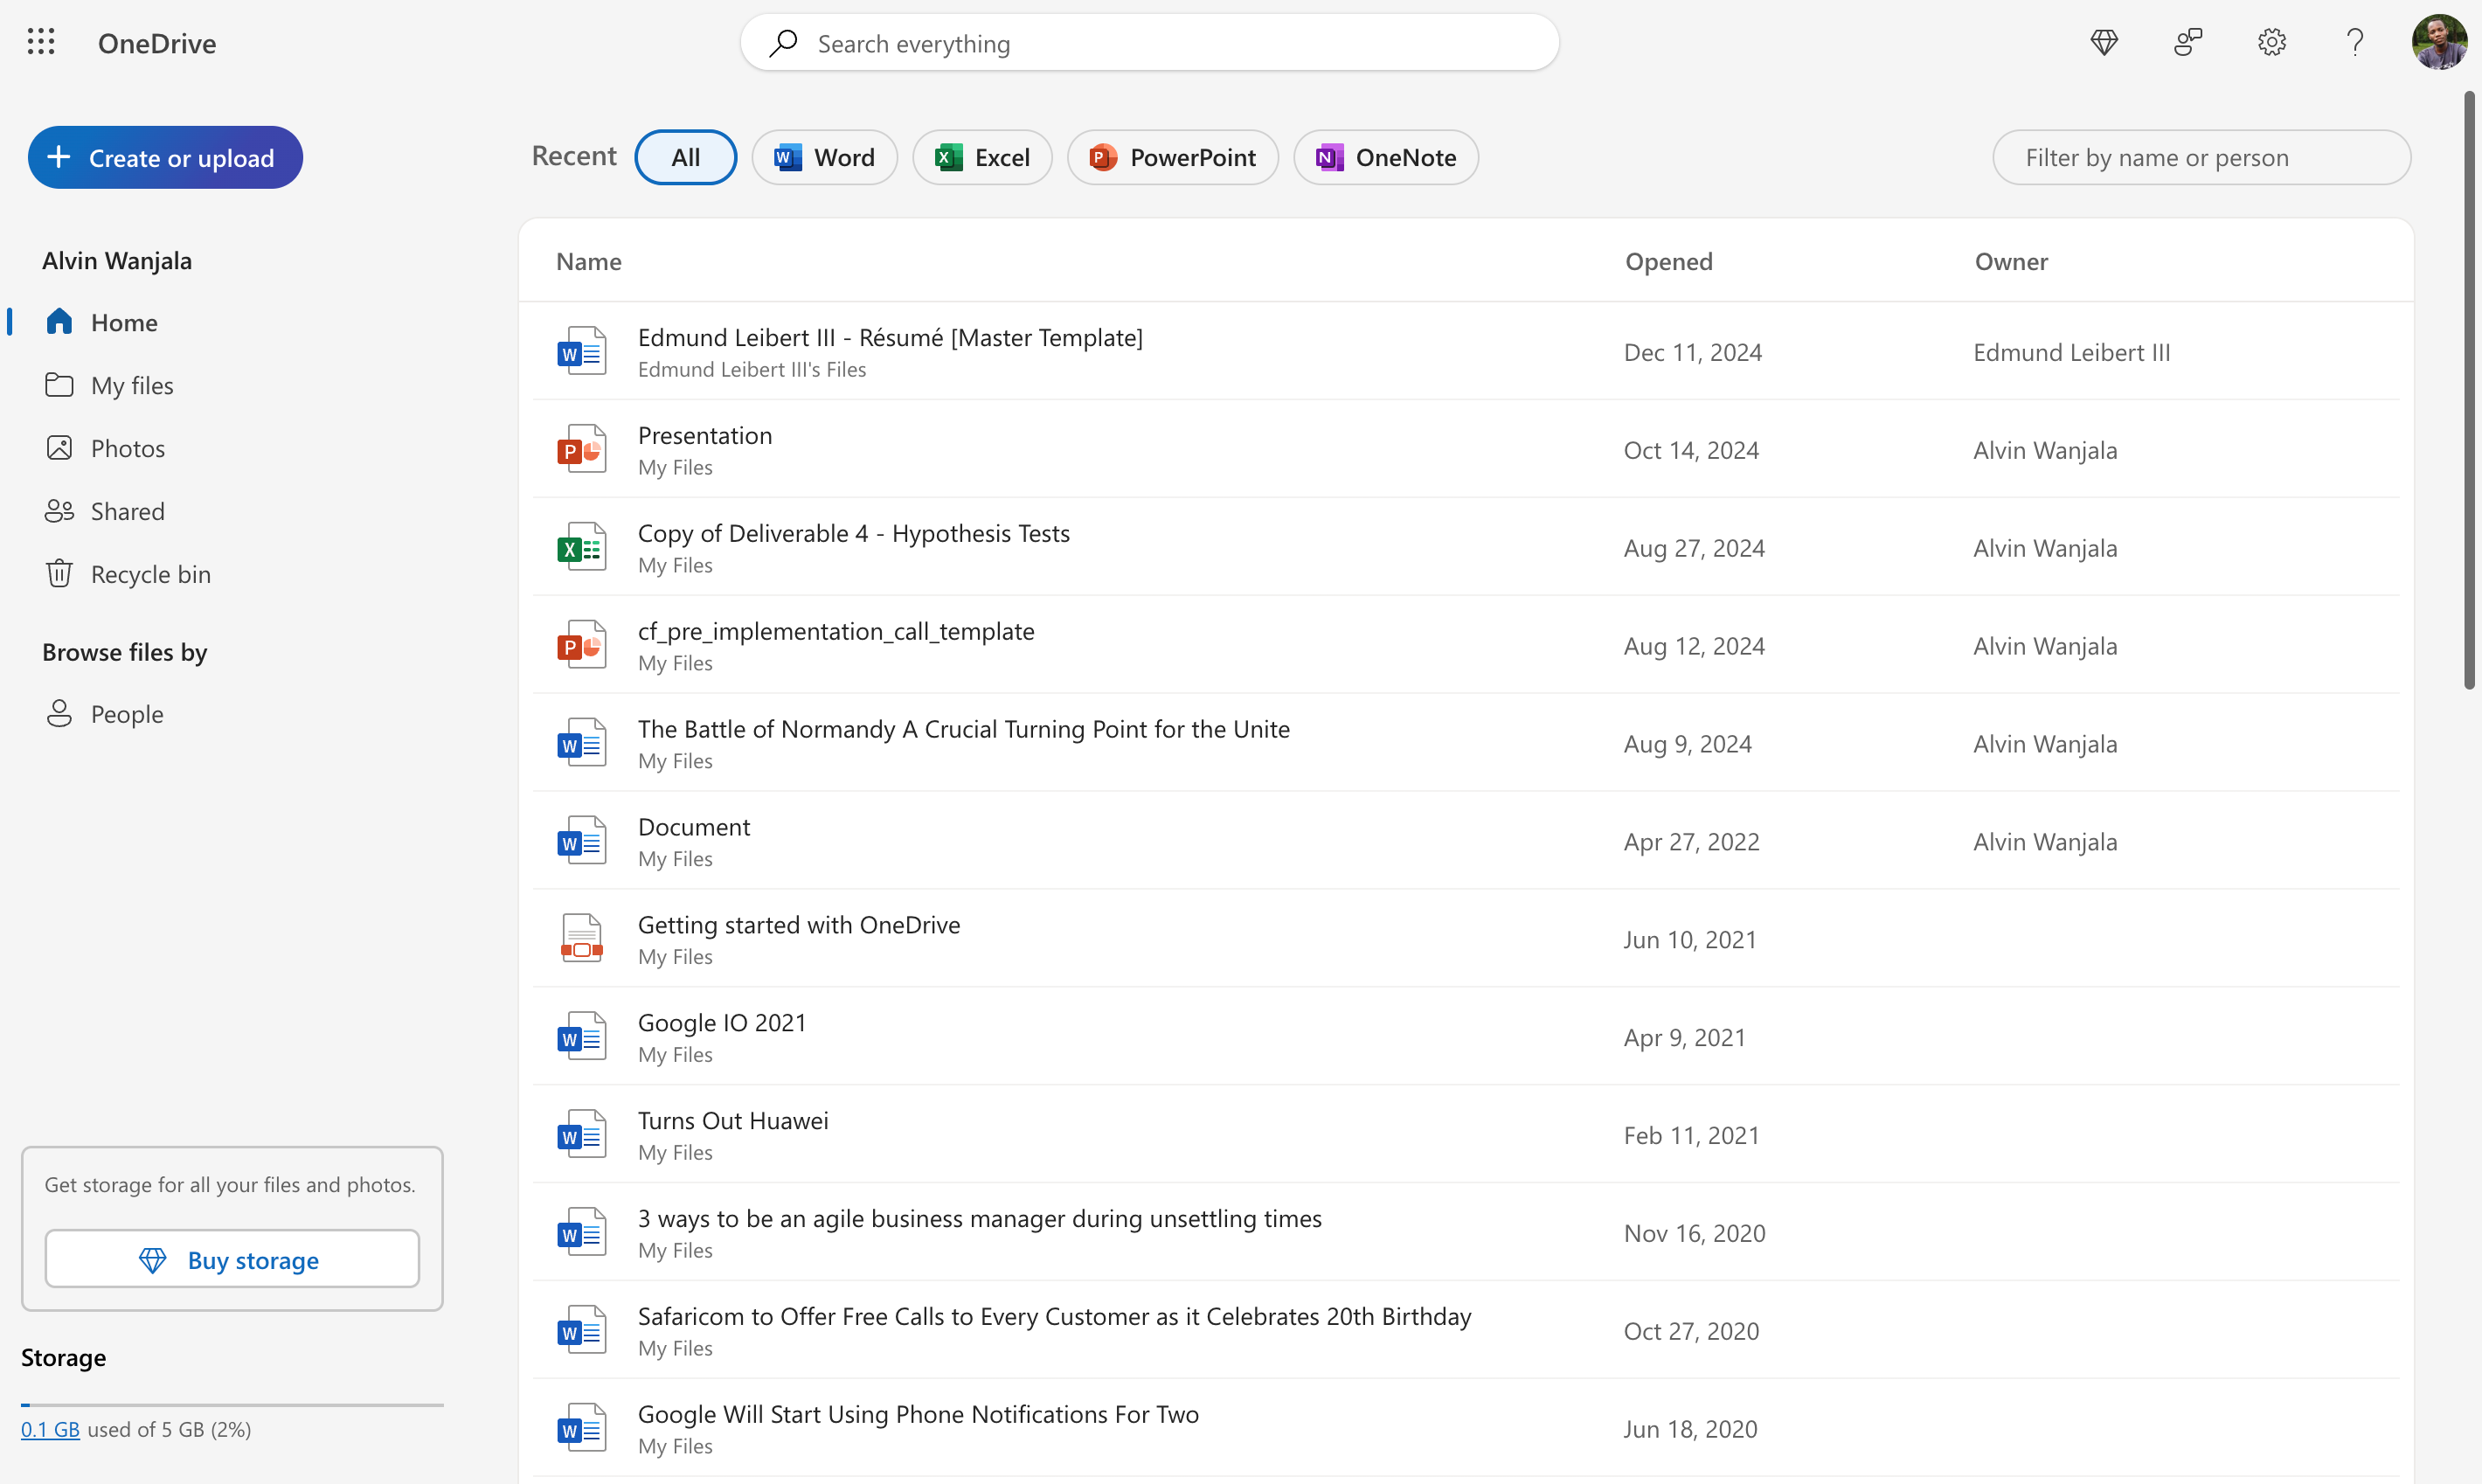The height and width of the screenshot is (1484, 2482).
Task: Click the premium diamond icon in header
Action: (x=2104, y=42)
